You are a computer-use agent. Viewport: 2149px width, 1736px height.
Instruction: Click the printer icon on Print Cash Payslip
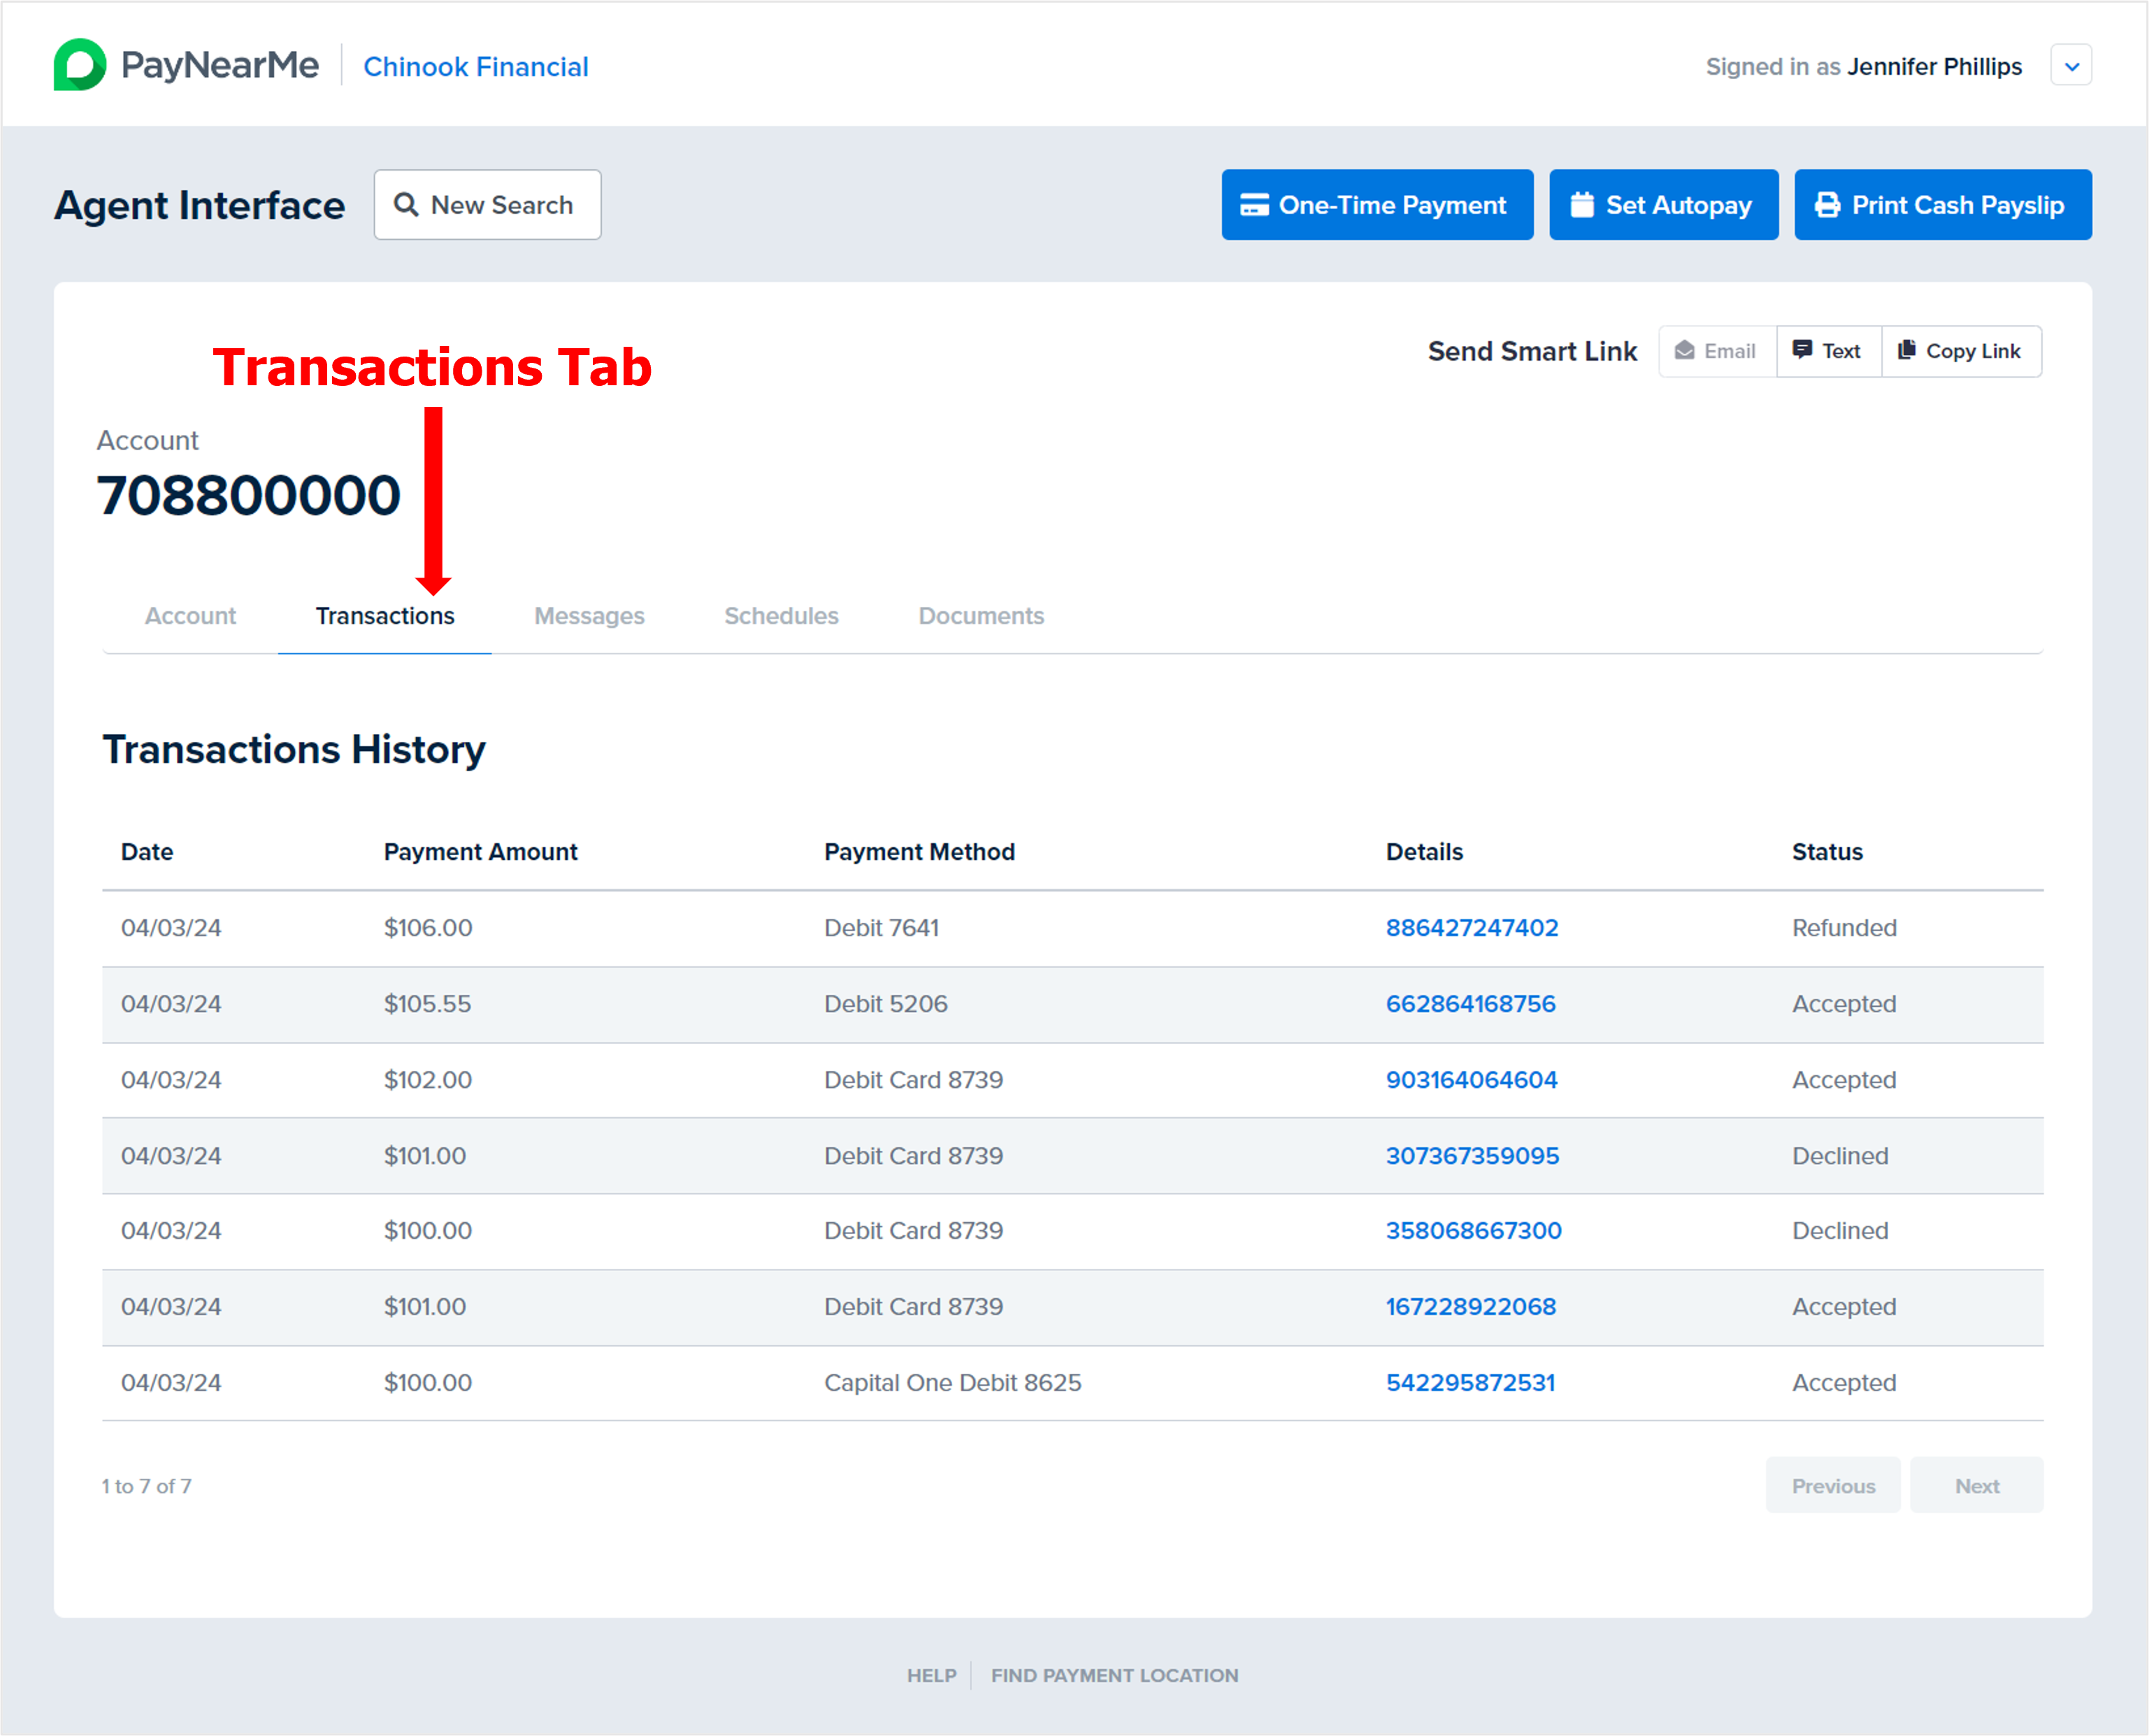1827,205
